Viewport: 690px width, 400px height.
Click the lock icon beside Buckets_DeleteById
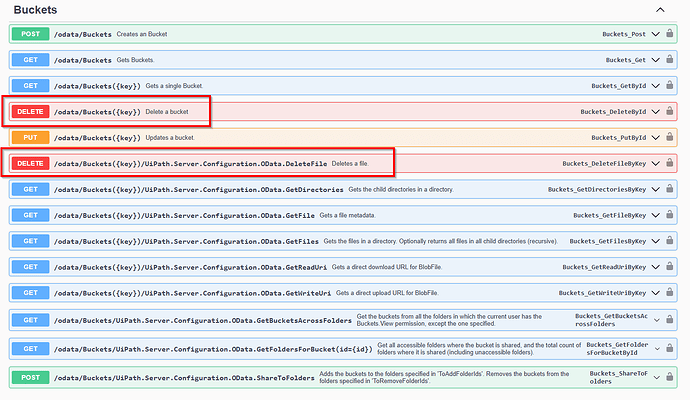(669, 111)
